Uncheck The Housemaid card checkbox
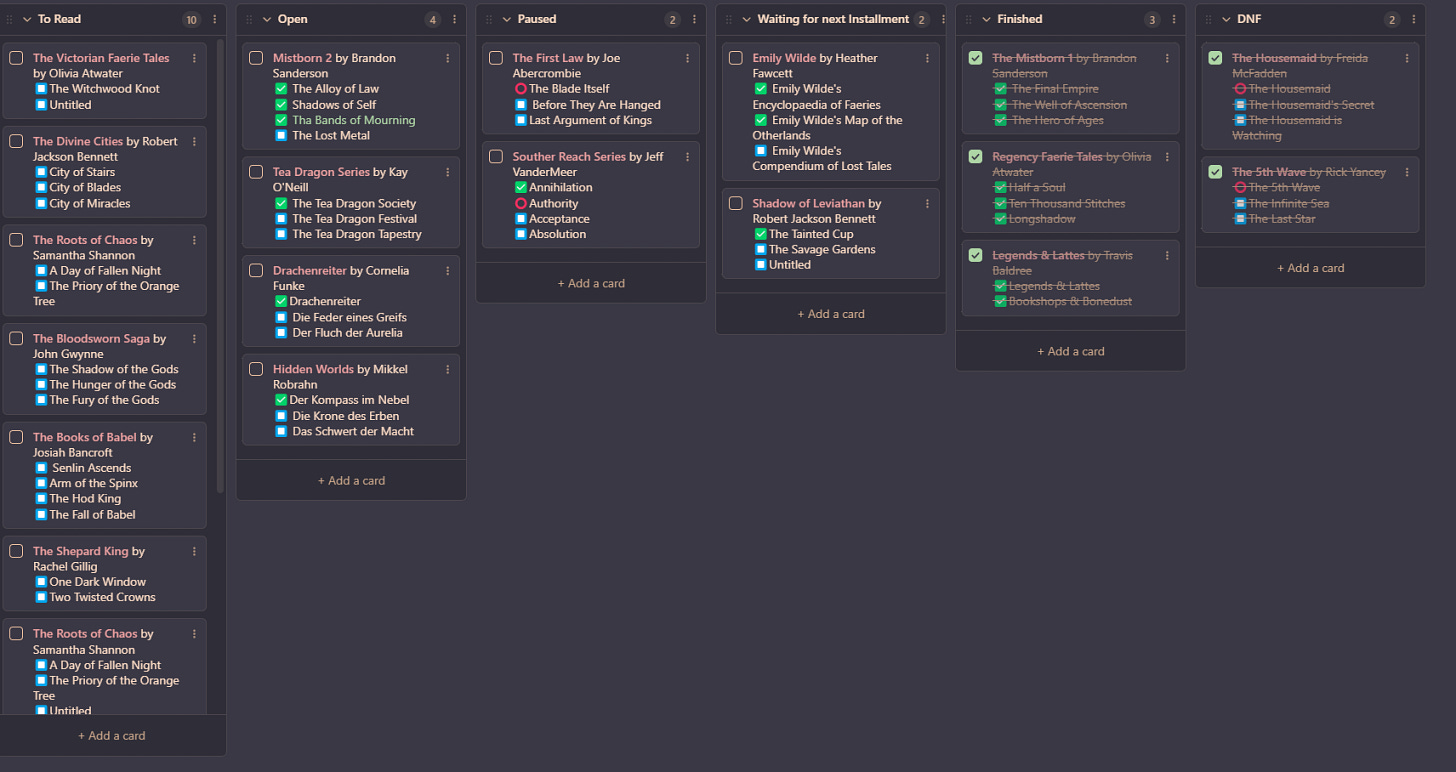1456x772 pixels. tap(1215, 58)
